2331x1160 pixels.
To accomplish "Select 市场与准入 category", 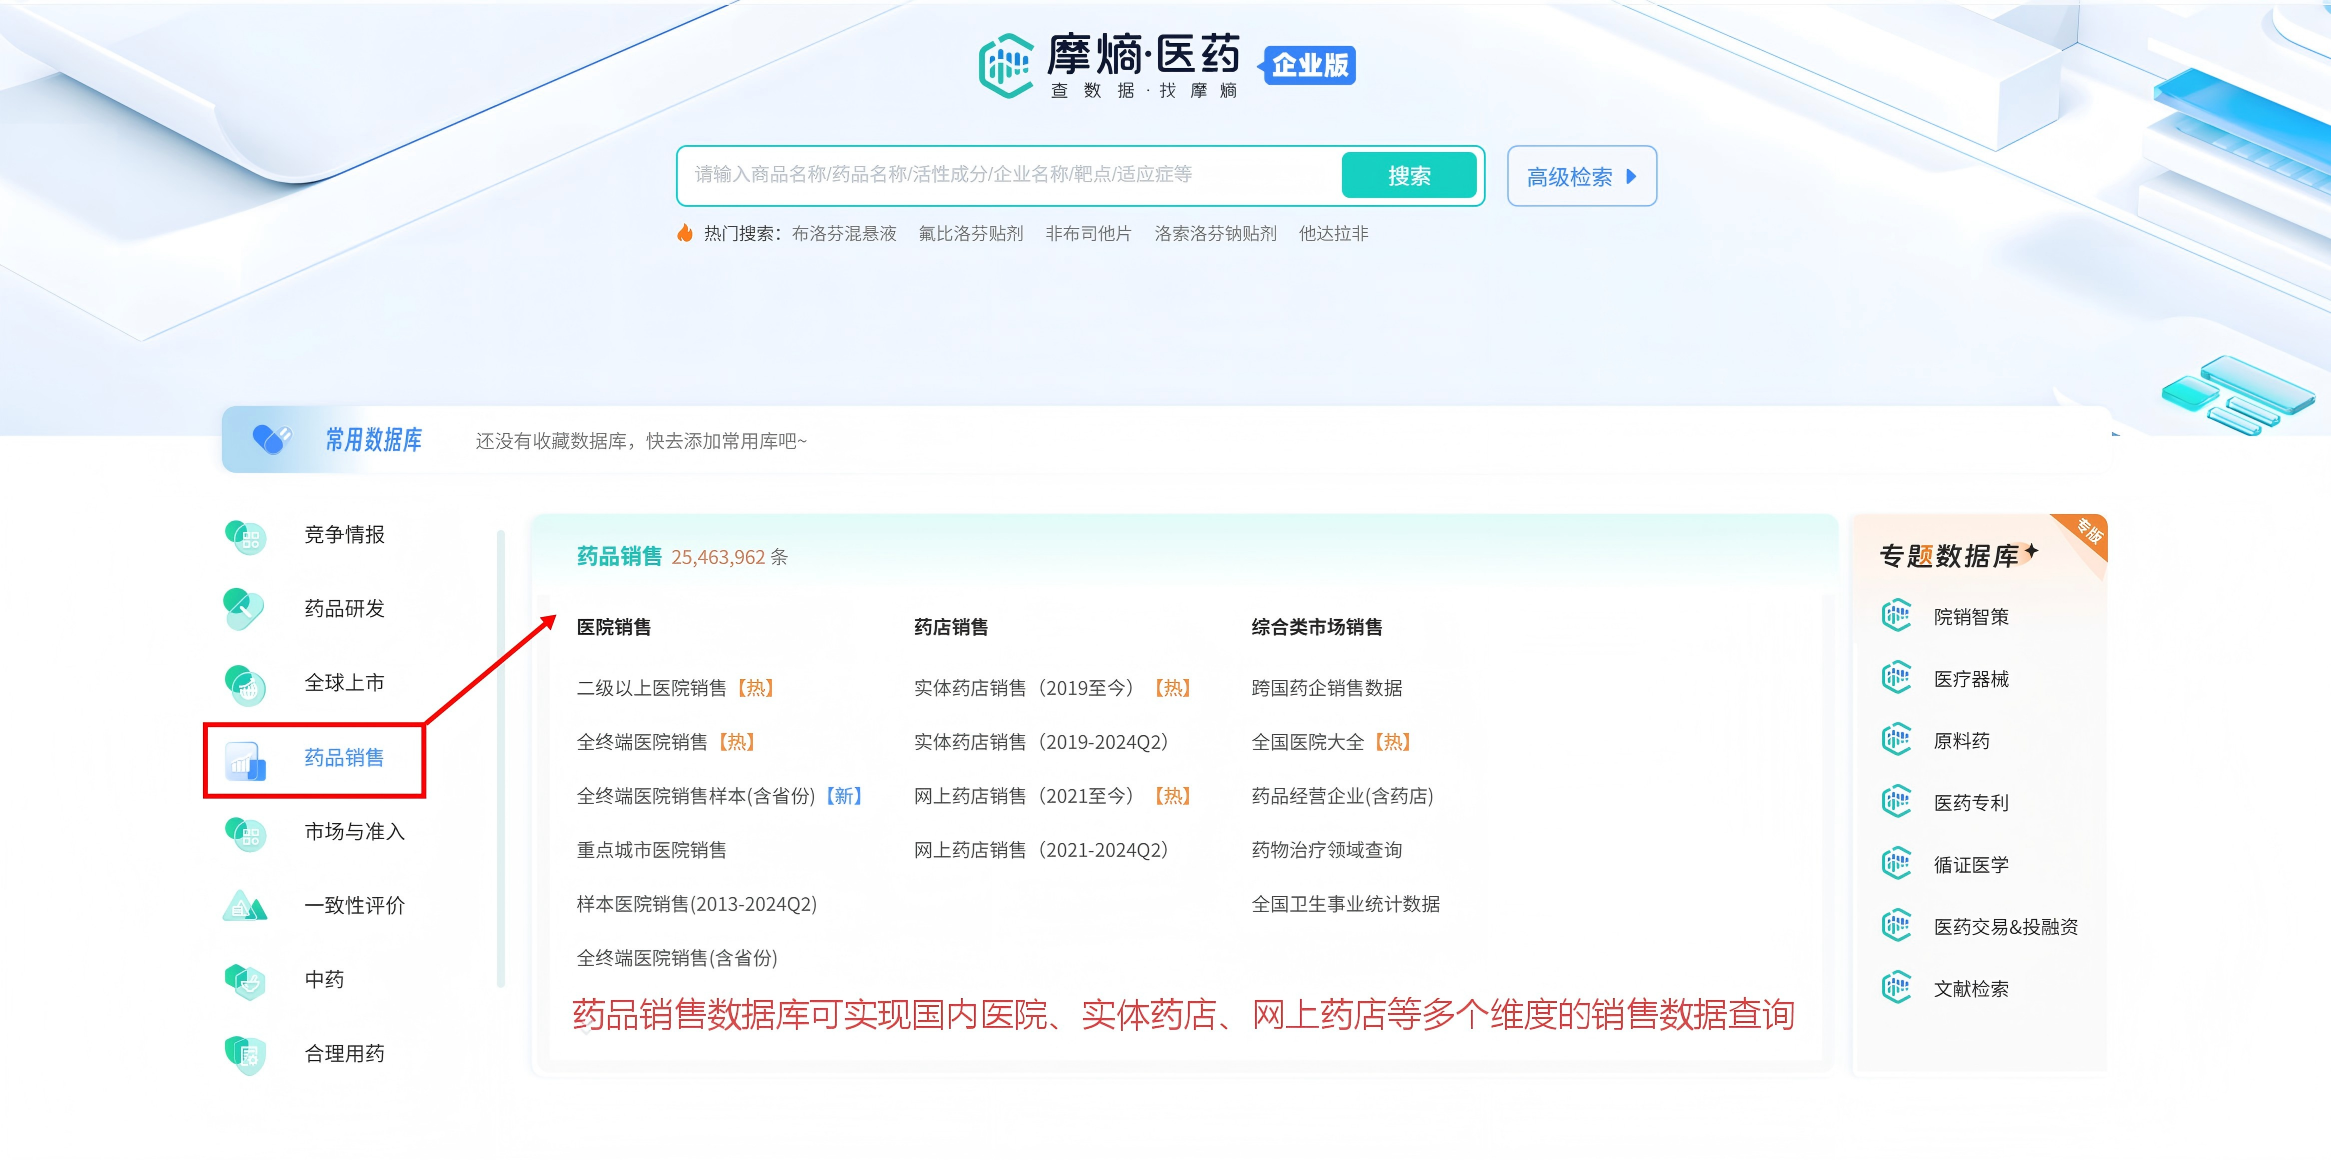I will point(354,832).
